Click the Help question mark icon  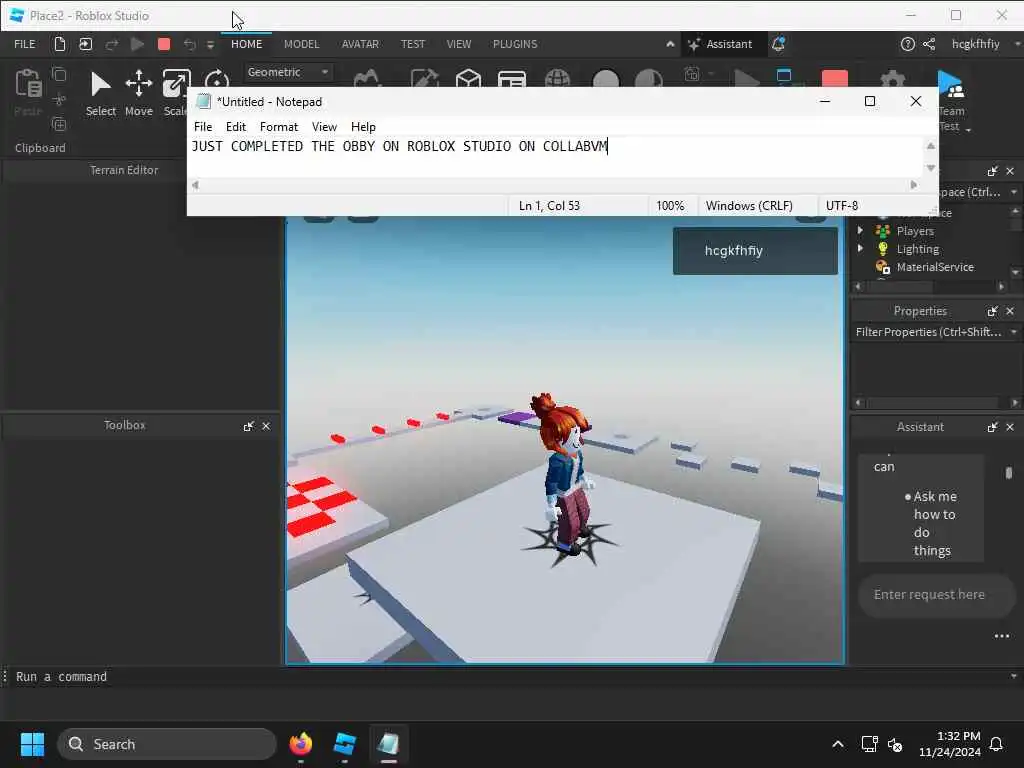point(907,44)
